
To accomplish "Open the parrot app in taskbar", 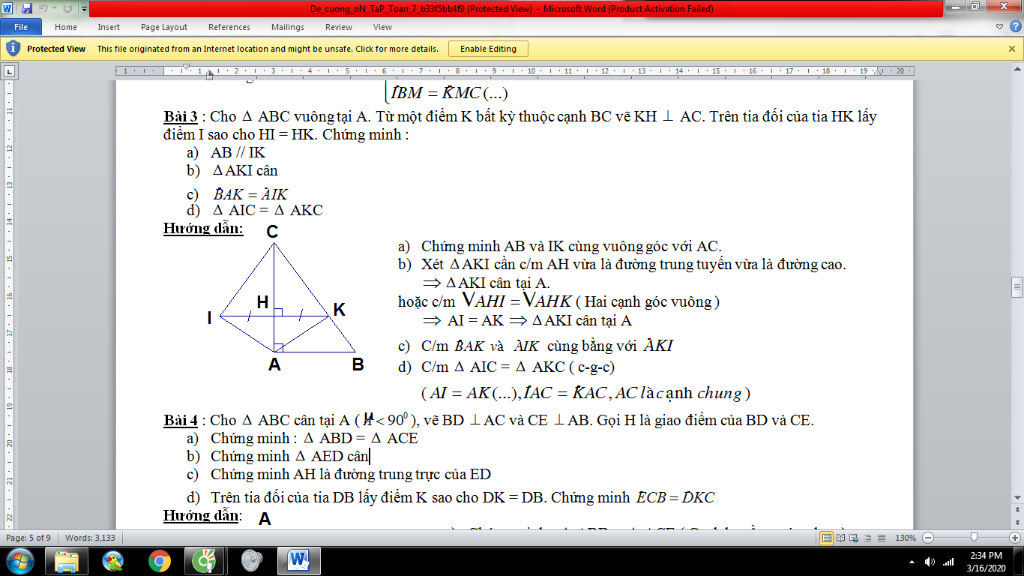I will click(113, 562).
